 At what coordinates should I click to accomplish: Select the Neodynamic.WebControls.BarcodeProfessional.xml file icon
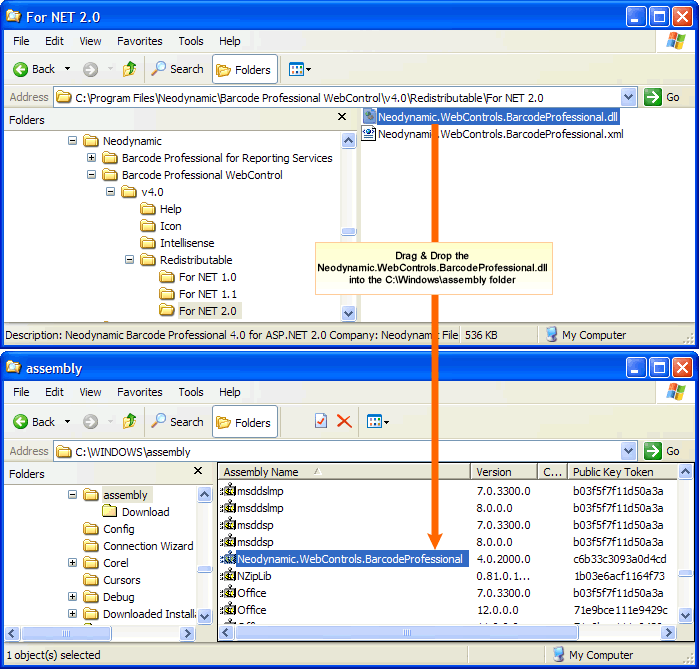click(x=368, y=133)
